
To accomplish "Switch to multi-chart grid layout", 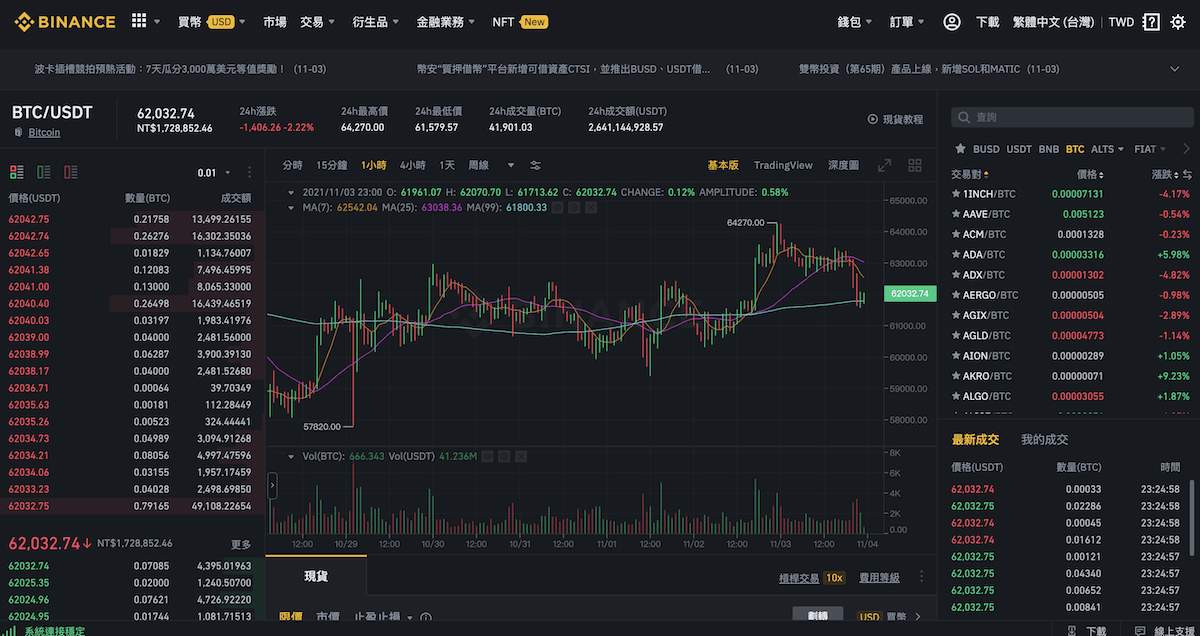I will click(x=915, y=165).
